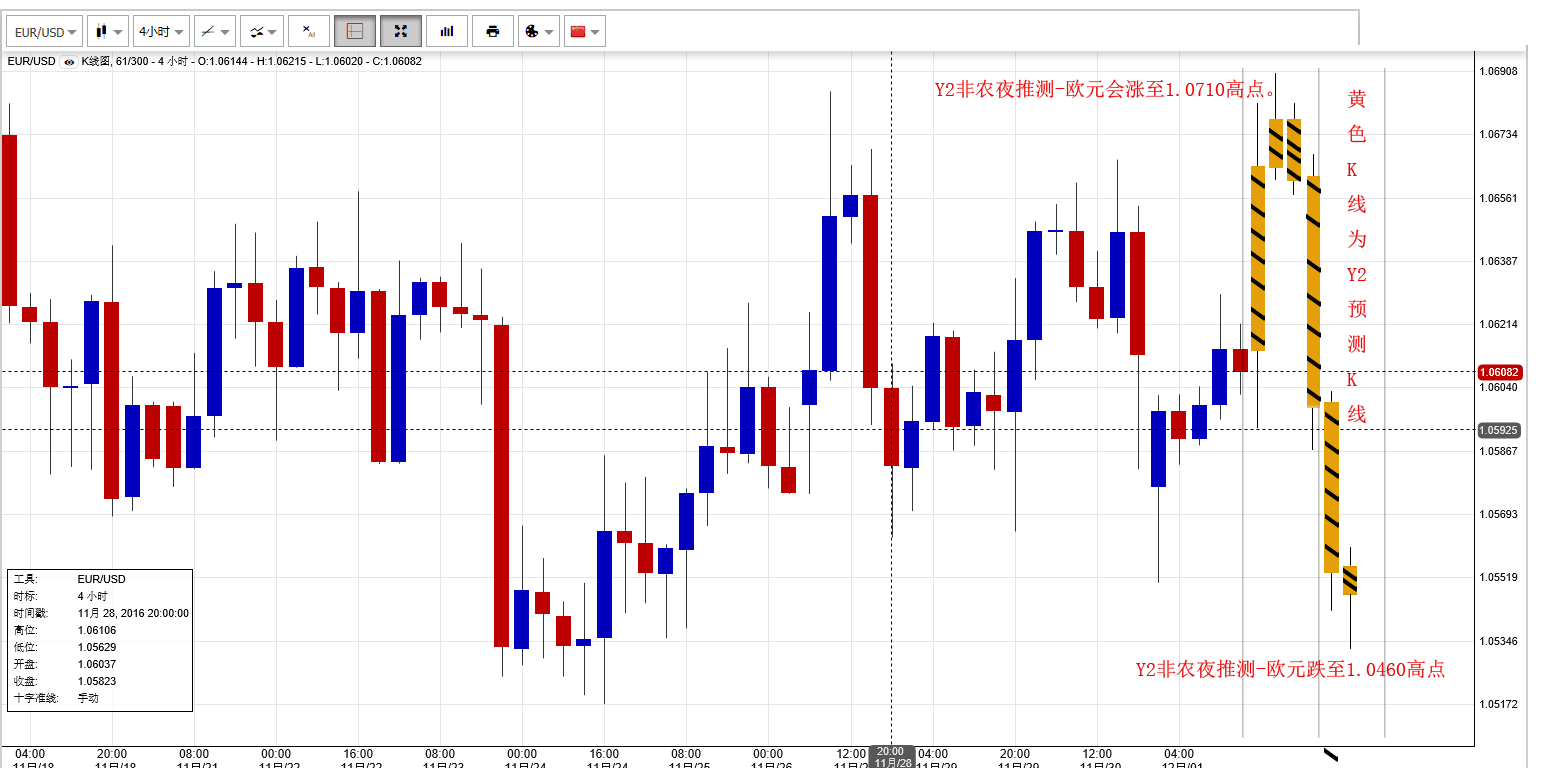This screenshot has width=1560, height=768.
Task: Click the K线图 OHLC info text
Action: pos(251,61)
